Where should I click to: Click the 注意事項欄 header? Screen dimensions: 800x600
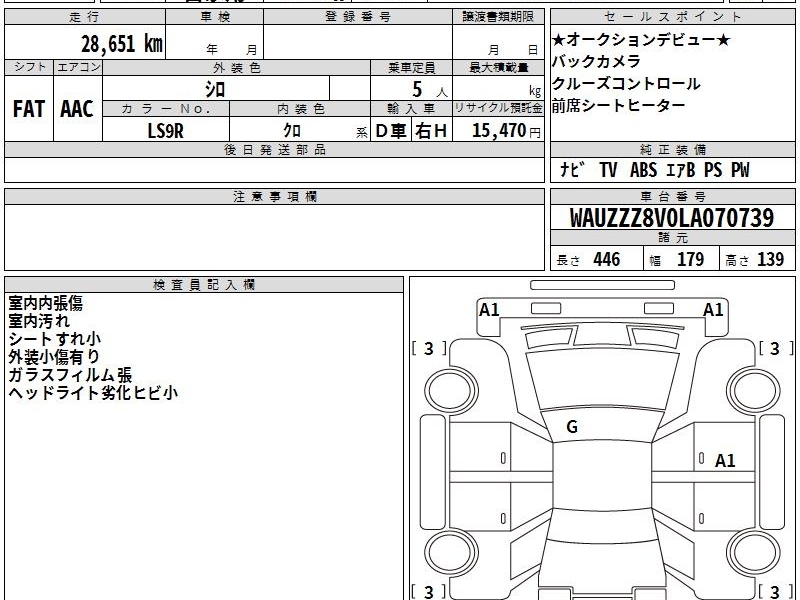[x=274, y=196]
